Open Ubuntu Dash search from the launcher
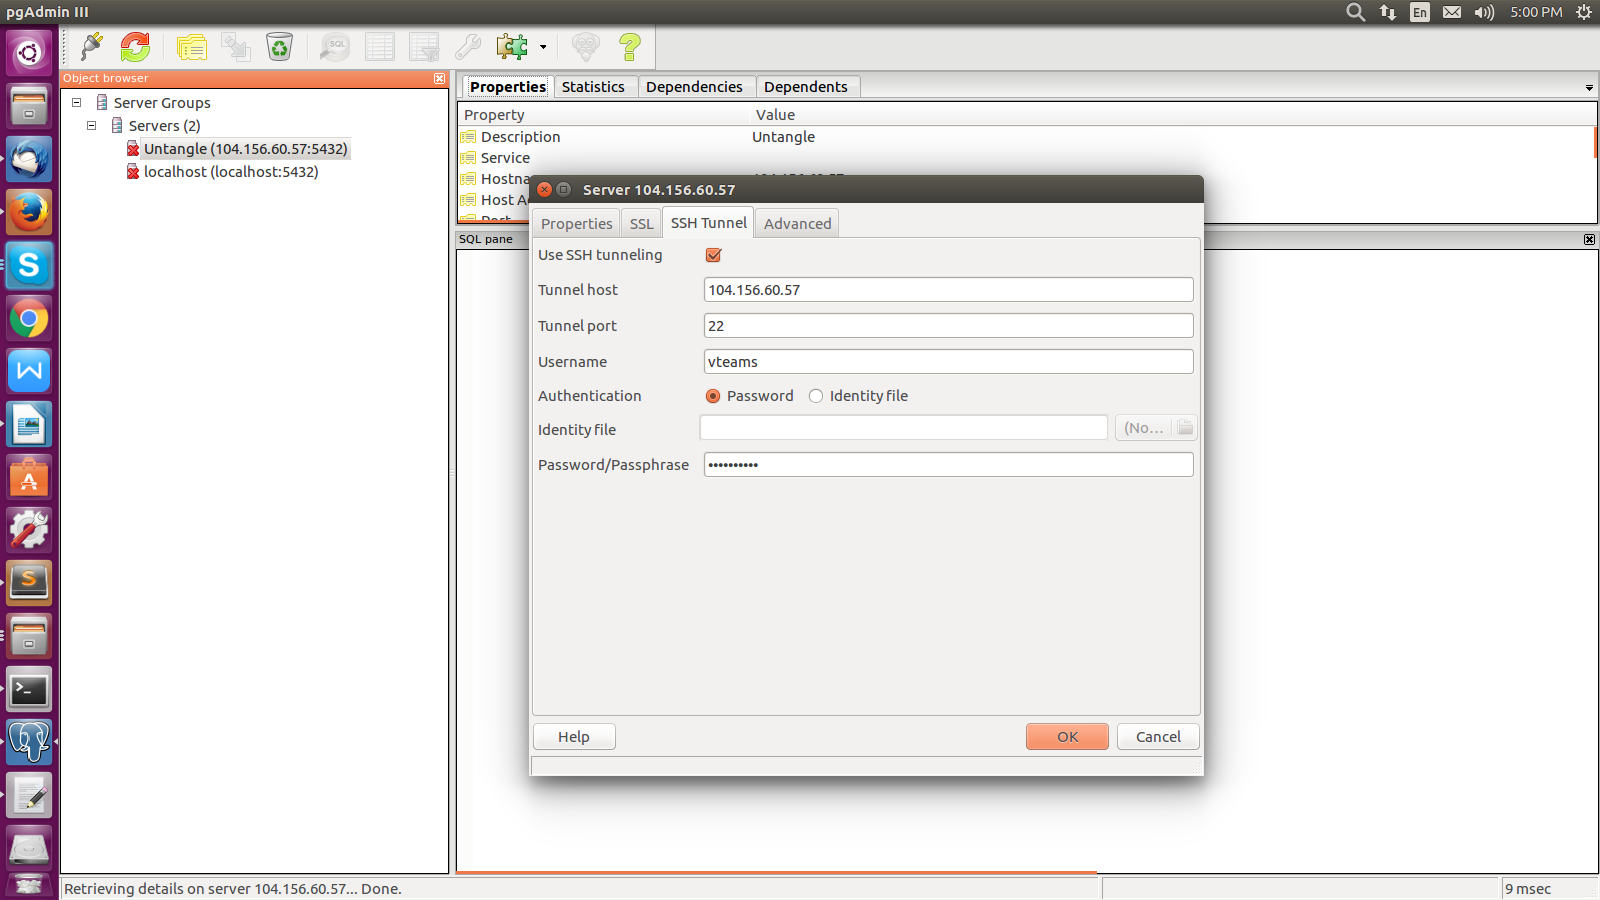Image resolution: width=1600 pixels, height=900 pixels. point(29,52)
